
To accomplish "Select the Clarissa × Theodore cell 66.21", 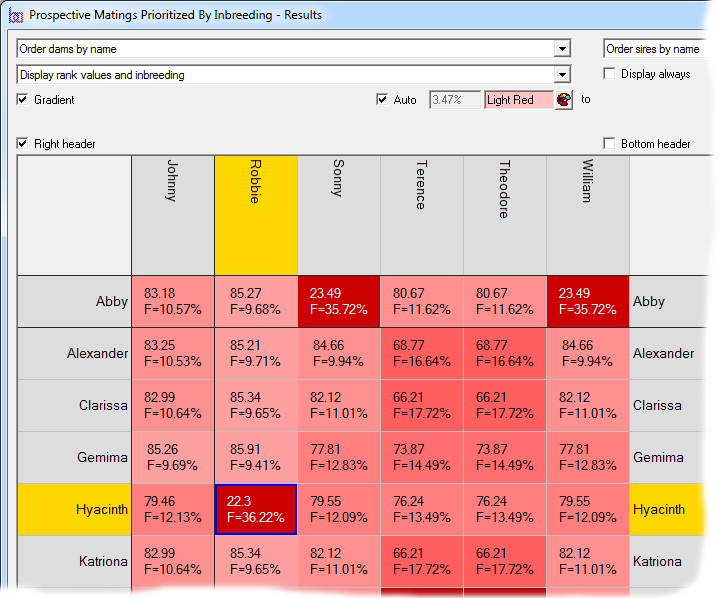I will (x=505, y=405).
